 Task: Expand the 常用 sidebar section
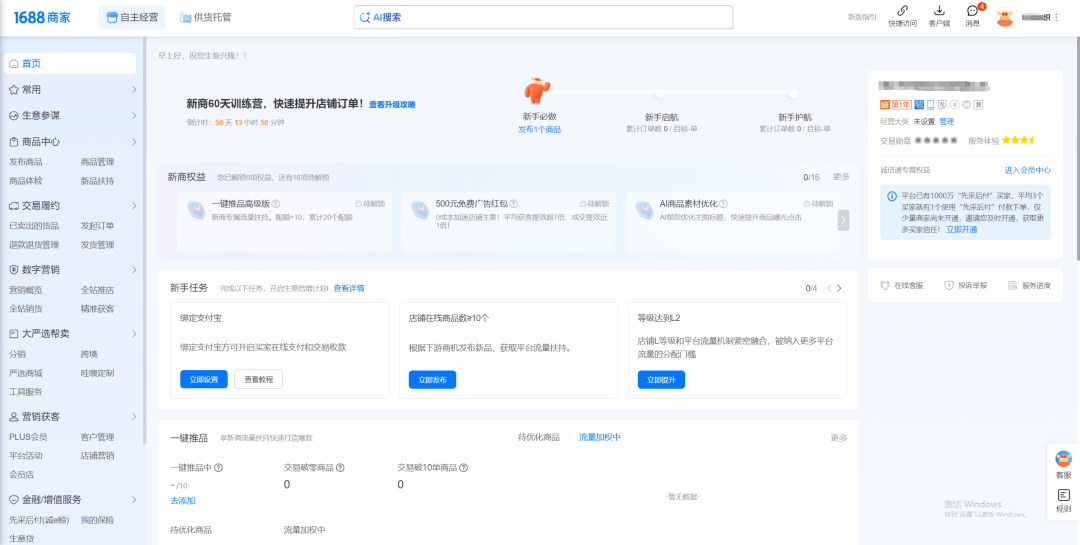[134, 90]
